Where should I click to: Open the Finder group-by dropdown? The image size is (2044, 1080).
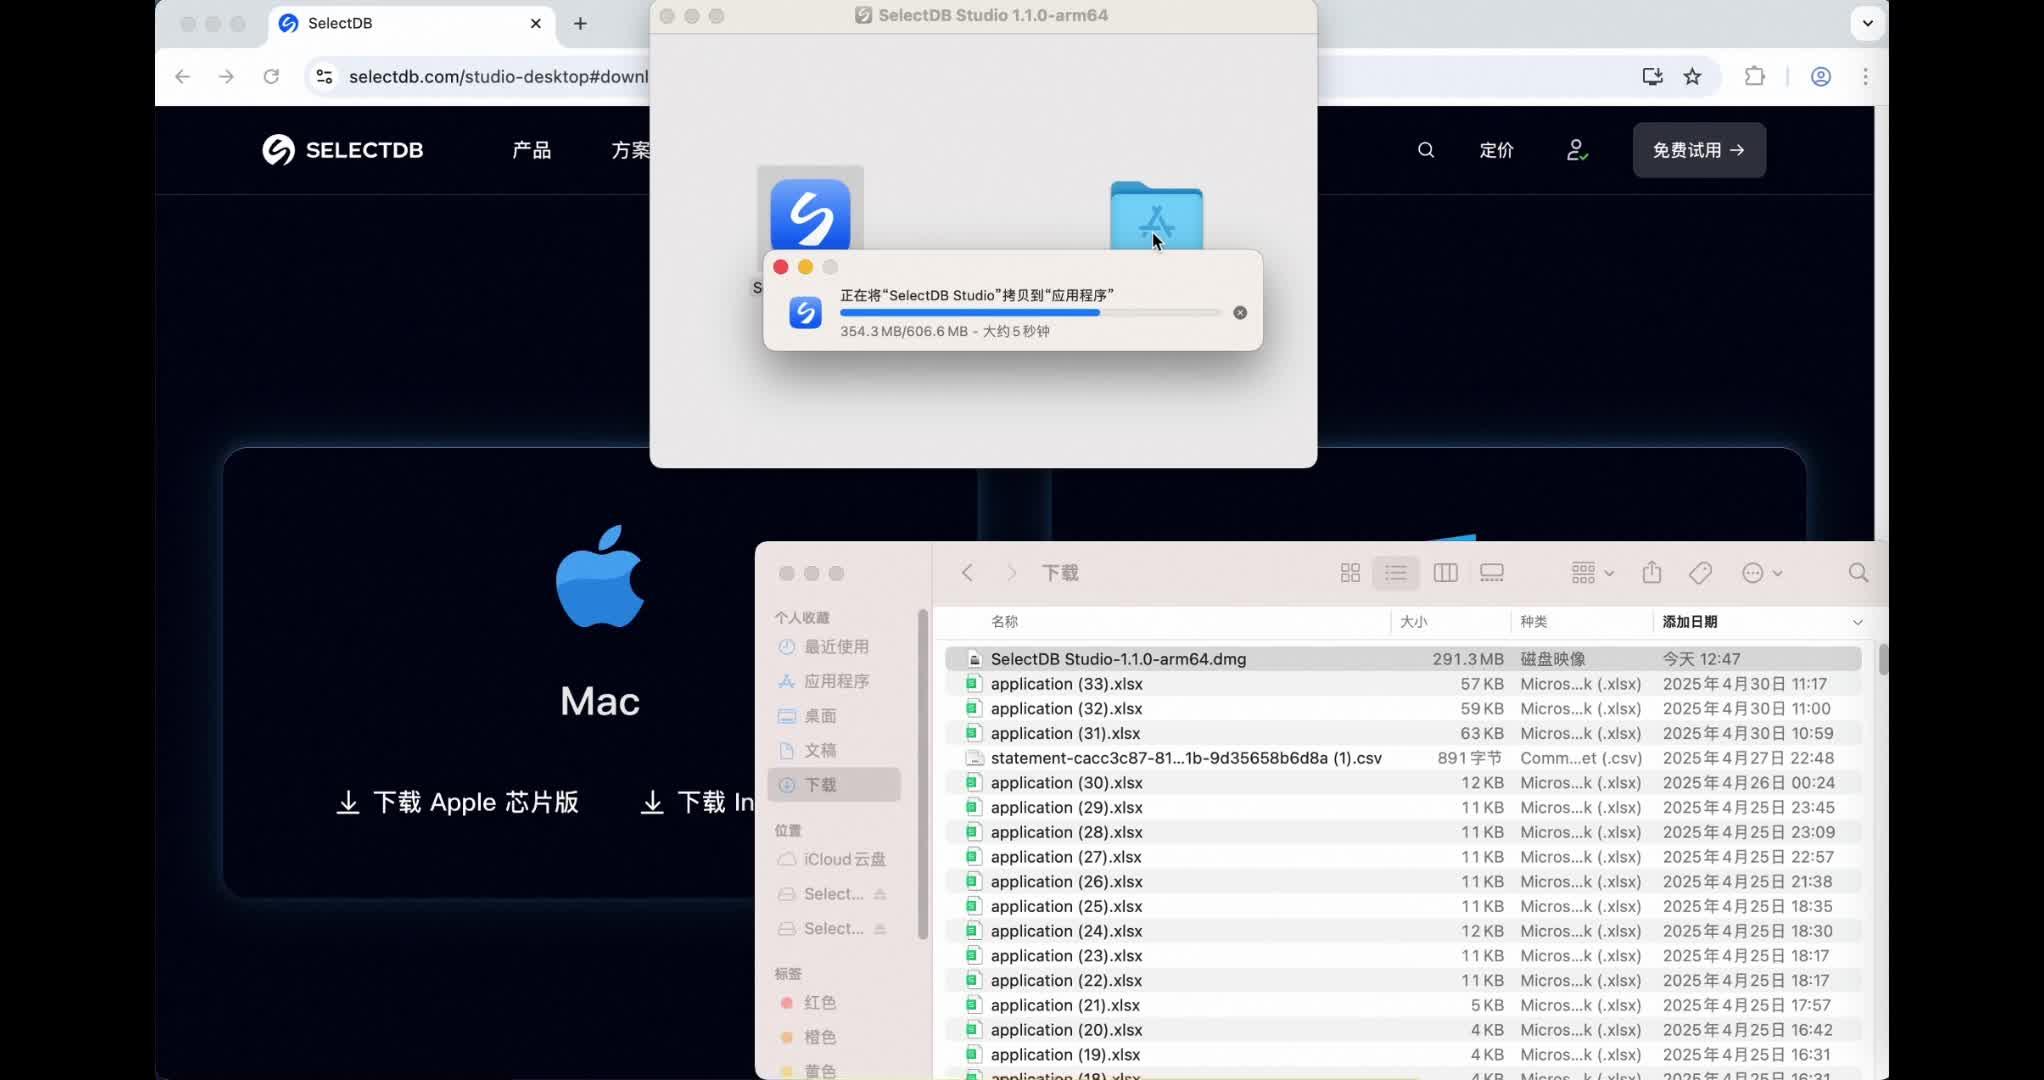click(1592, 573)
